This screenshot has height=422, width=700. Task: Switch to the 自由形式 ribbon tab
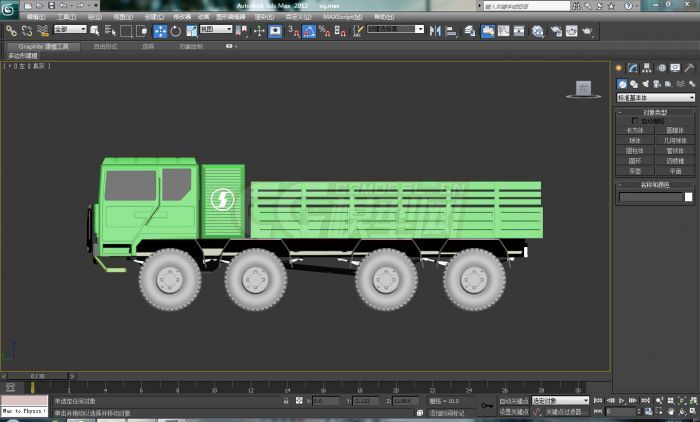(105, 46)
